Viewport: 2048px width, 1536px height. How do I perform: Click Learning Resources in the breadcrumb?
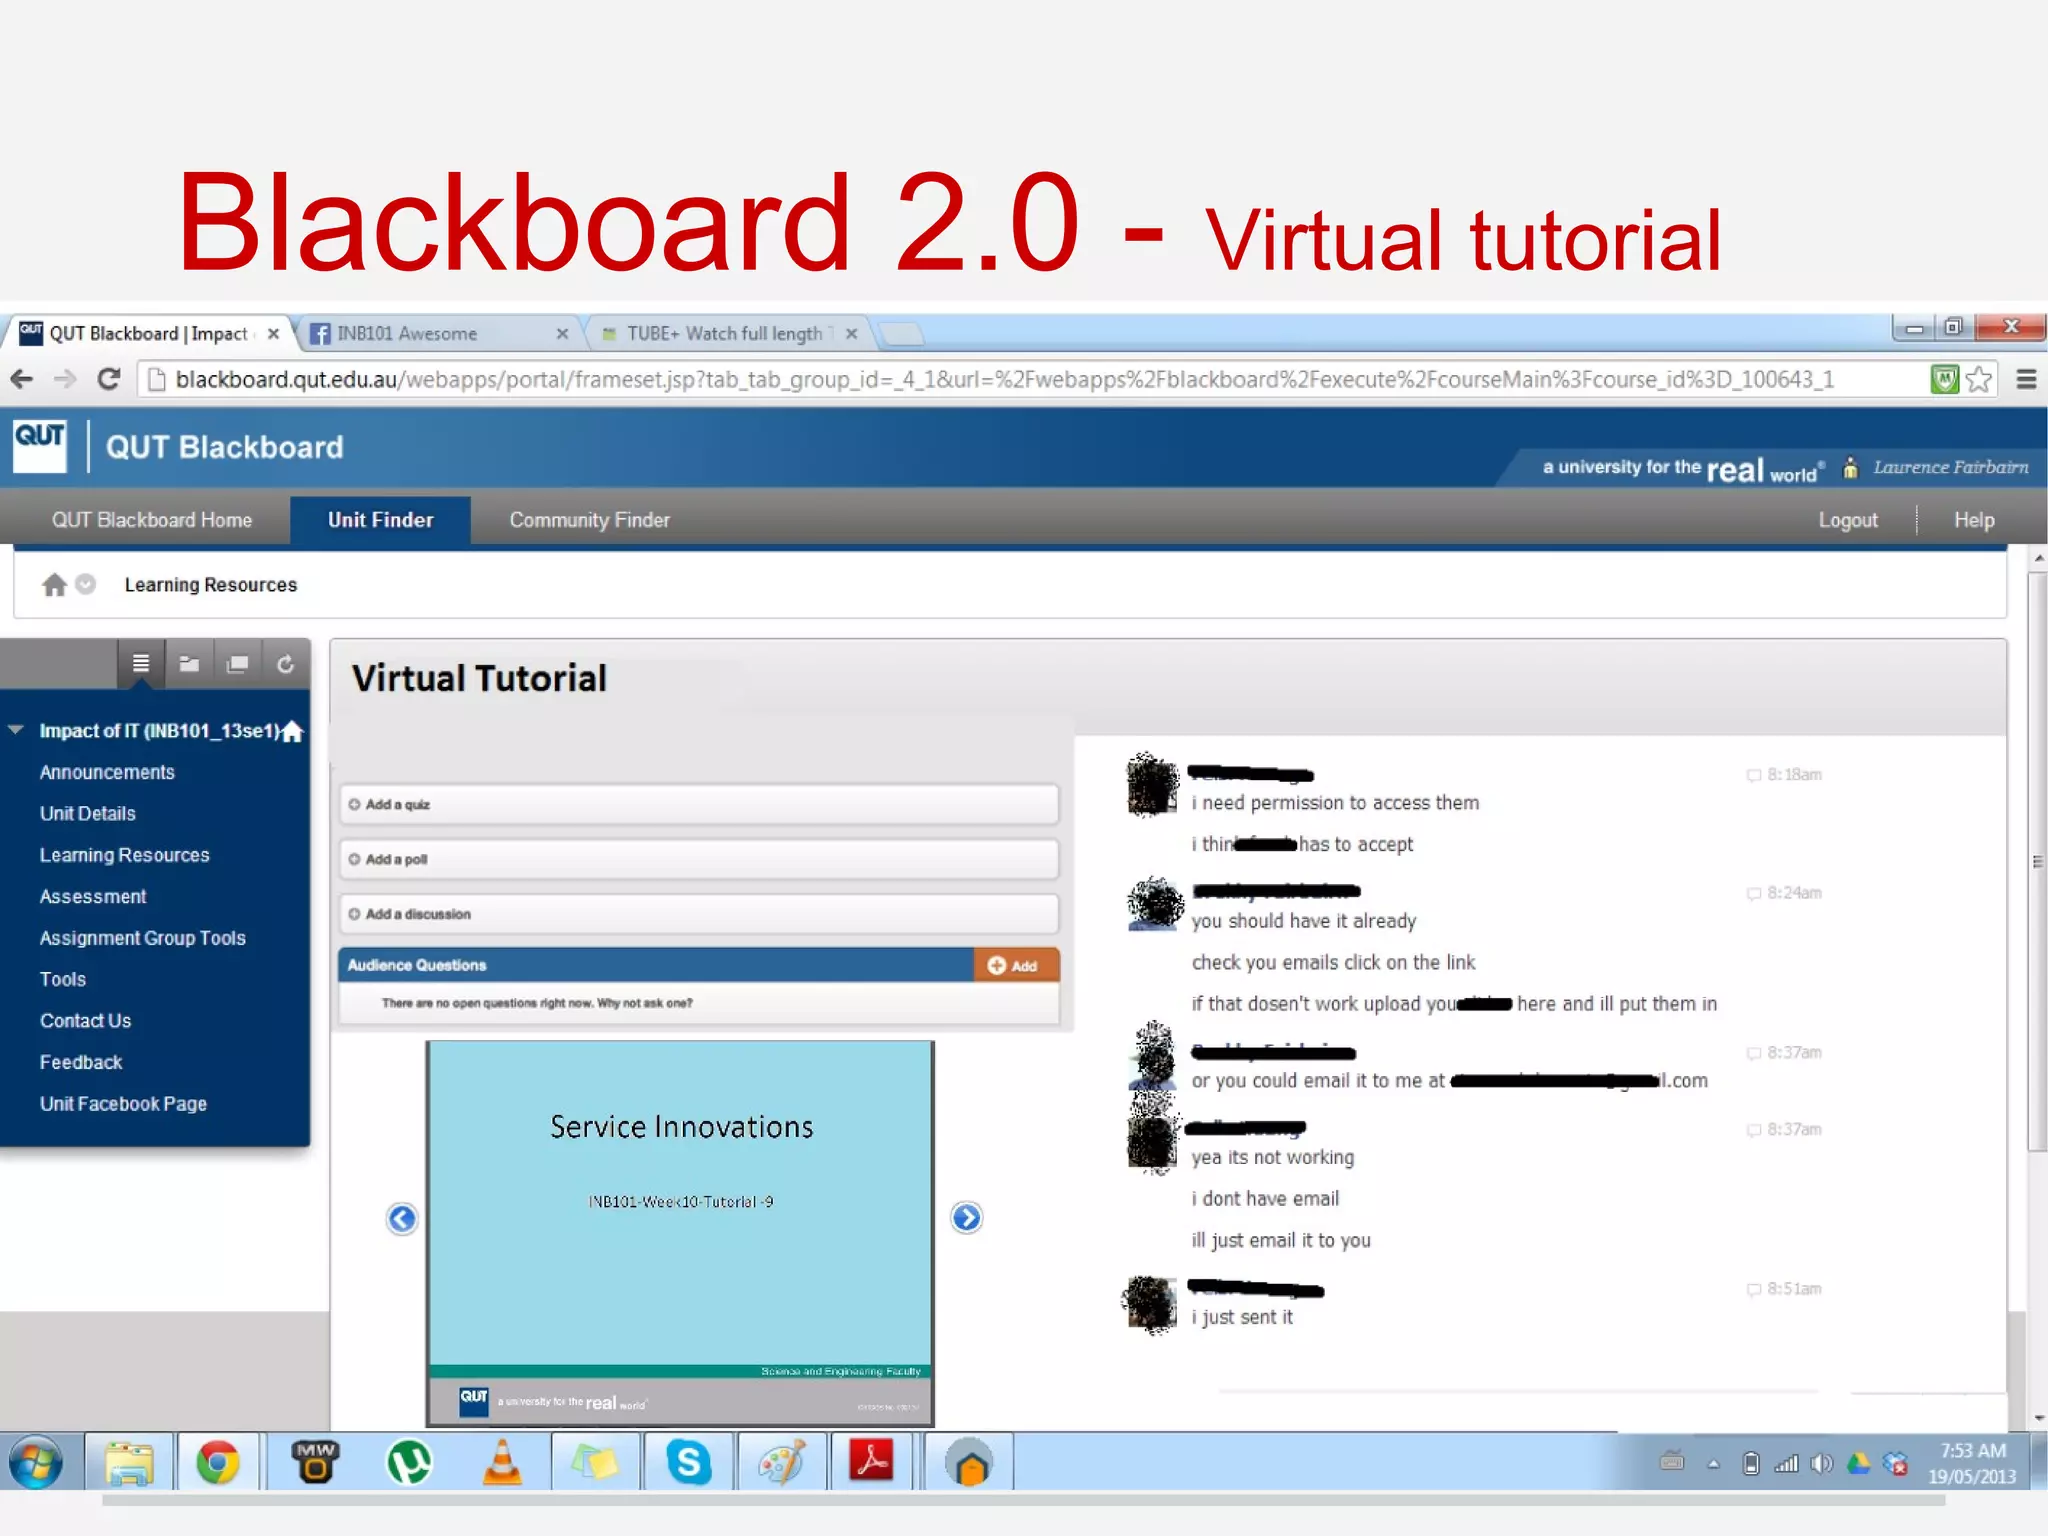point(210,584)
